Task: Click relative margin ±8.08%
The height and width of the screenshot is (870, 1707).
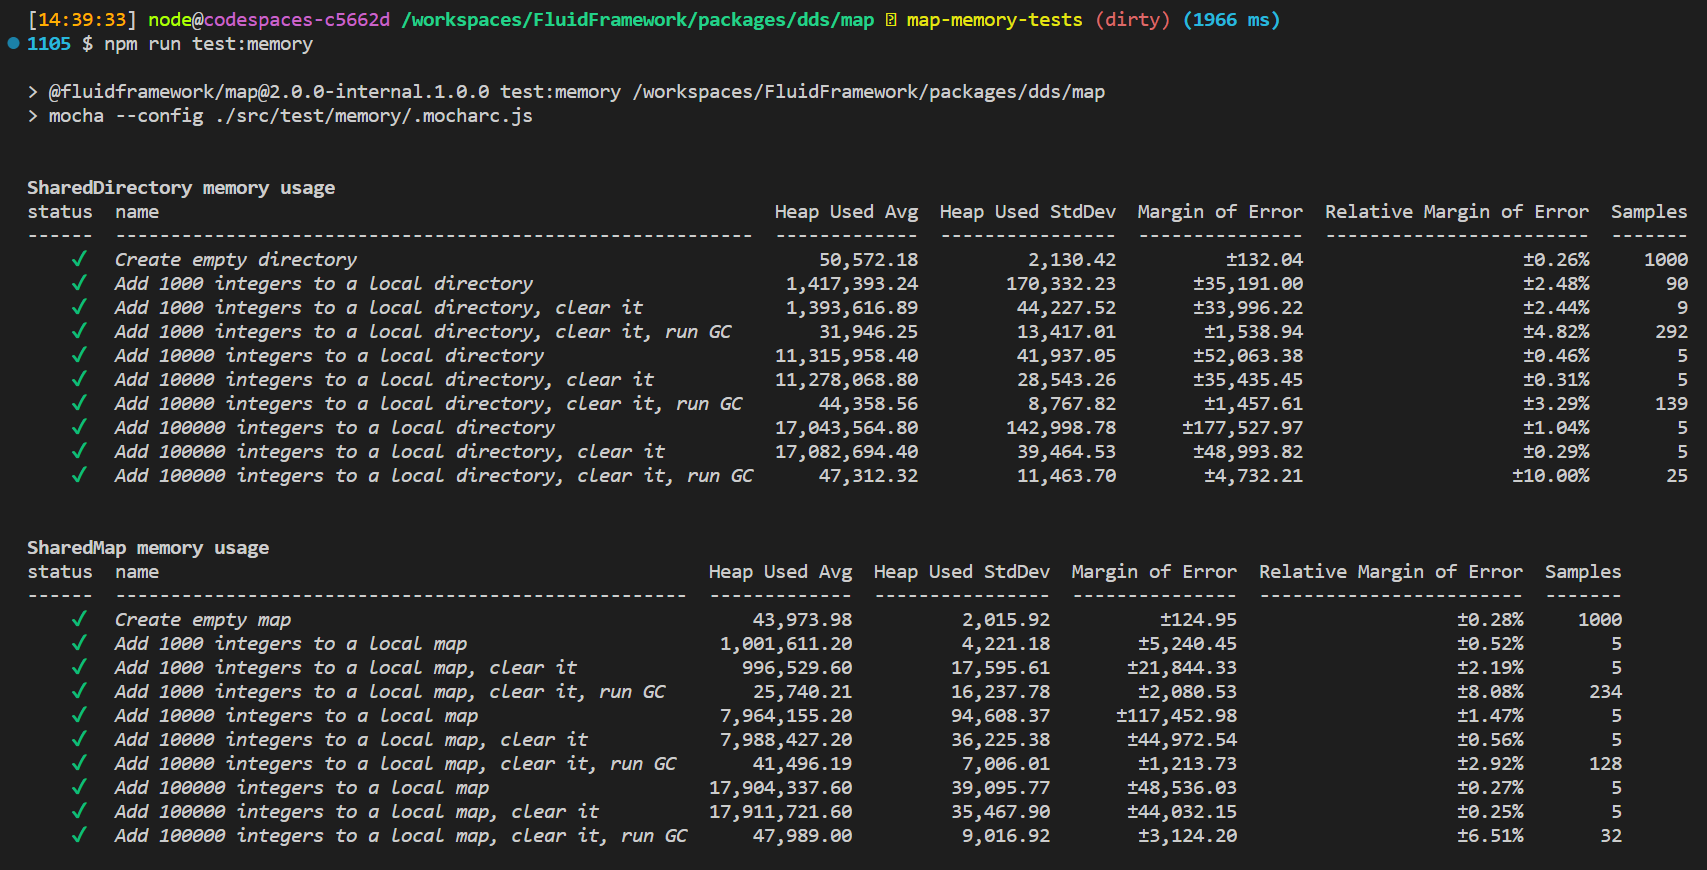Action: tap(1490, 692)
